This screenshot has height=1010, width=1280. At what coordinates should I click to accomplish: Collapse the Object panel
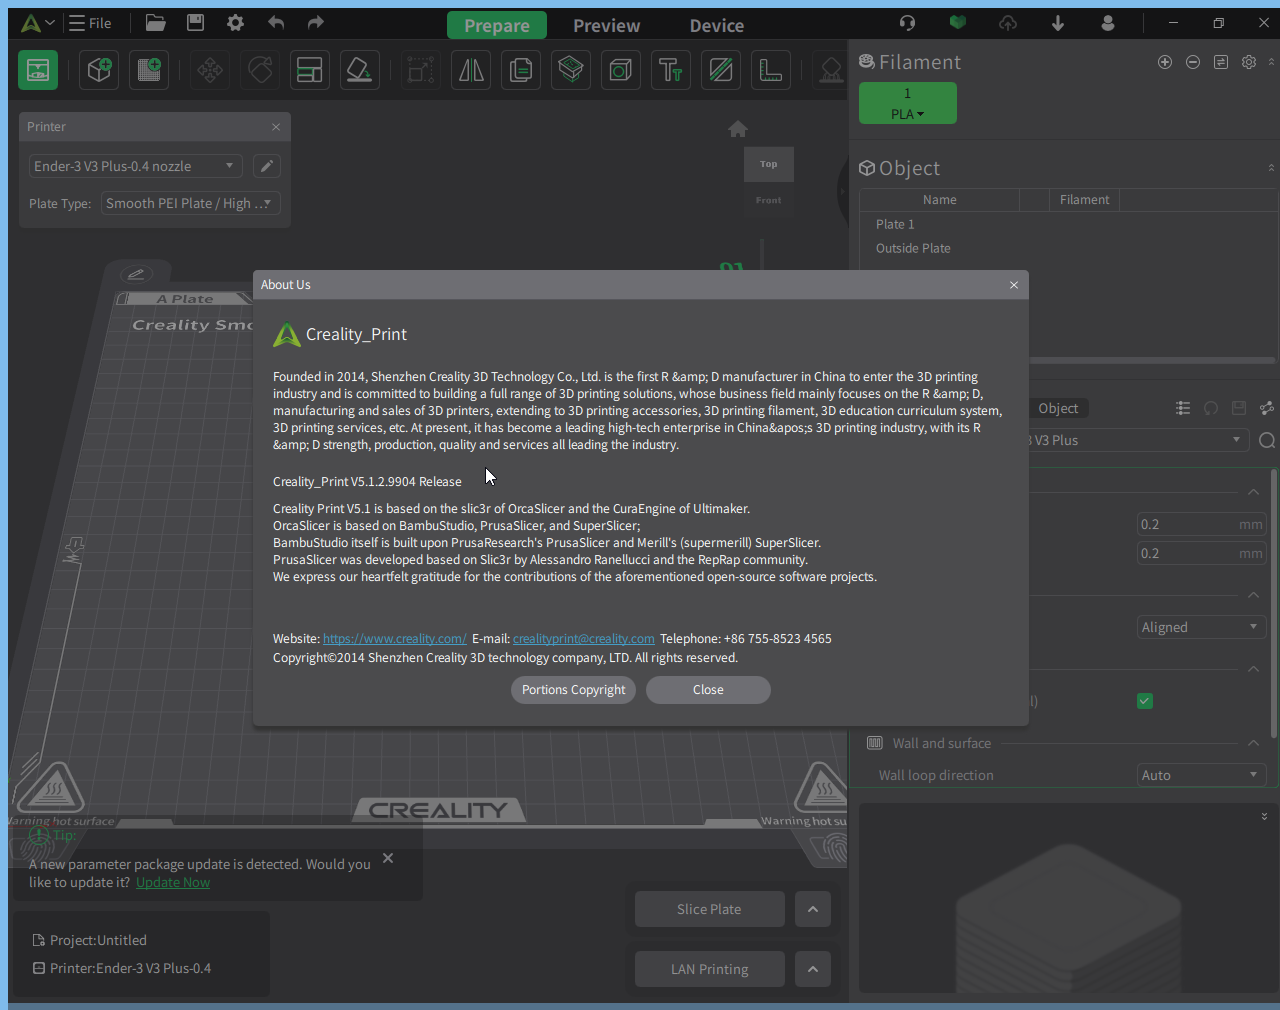coord(1271,168)
